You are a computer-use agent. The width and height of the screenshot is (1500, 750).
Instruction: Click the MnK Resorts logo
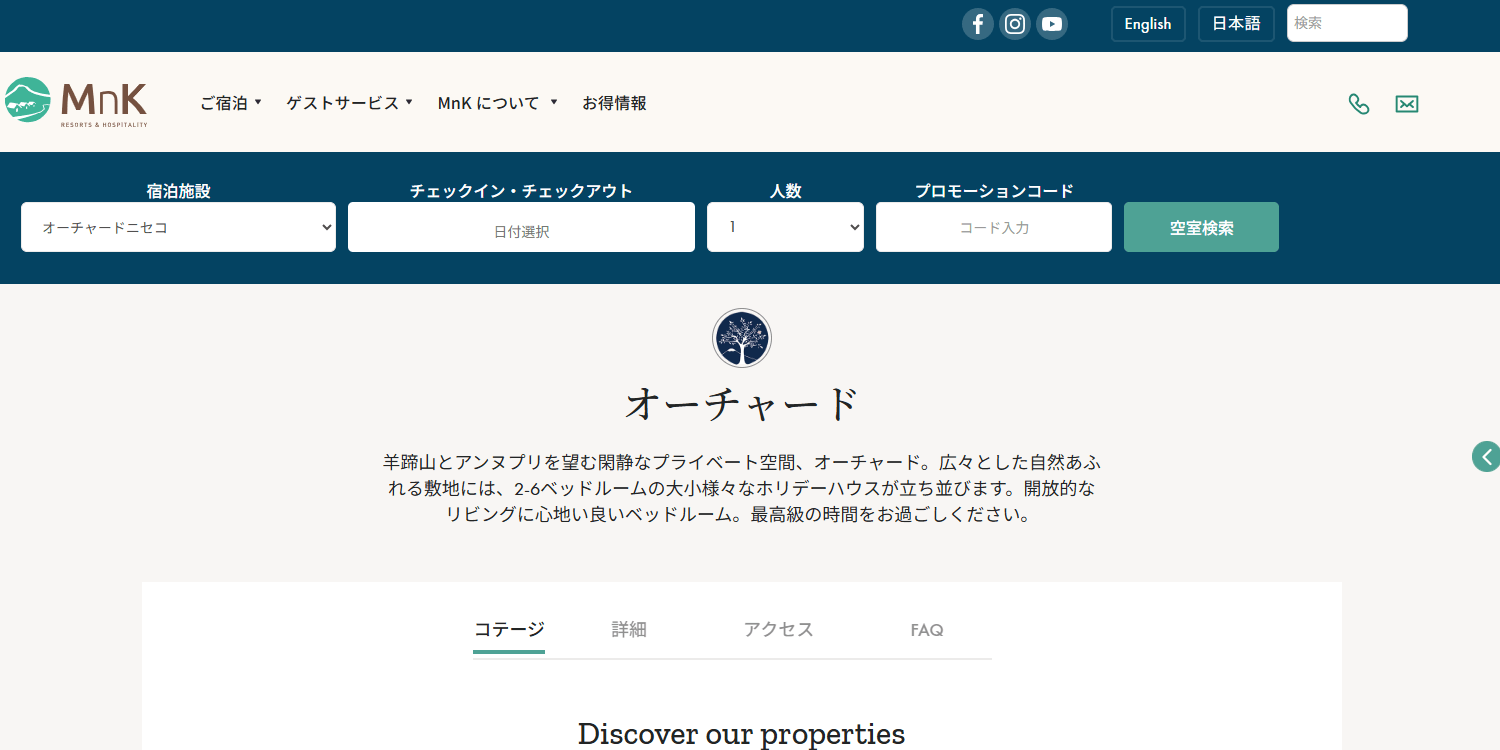tap(76, 102)
